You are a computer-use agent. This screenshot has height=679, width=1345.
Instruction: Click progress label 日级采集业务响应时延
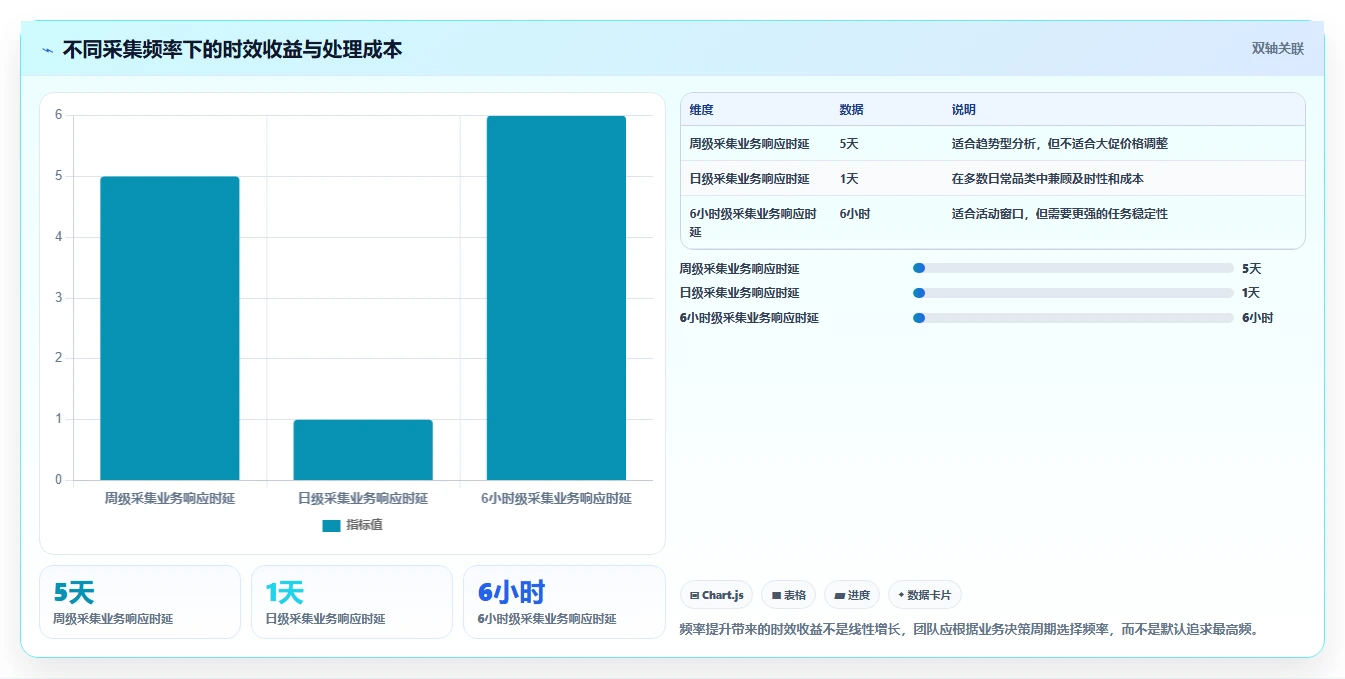739,293
